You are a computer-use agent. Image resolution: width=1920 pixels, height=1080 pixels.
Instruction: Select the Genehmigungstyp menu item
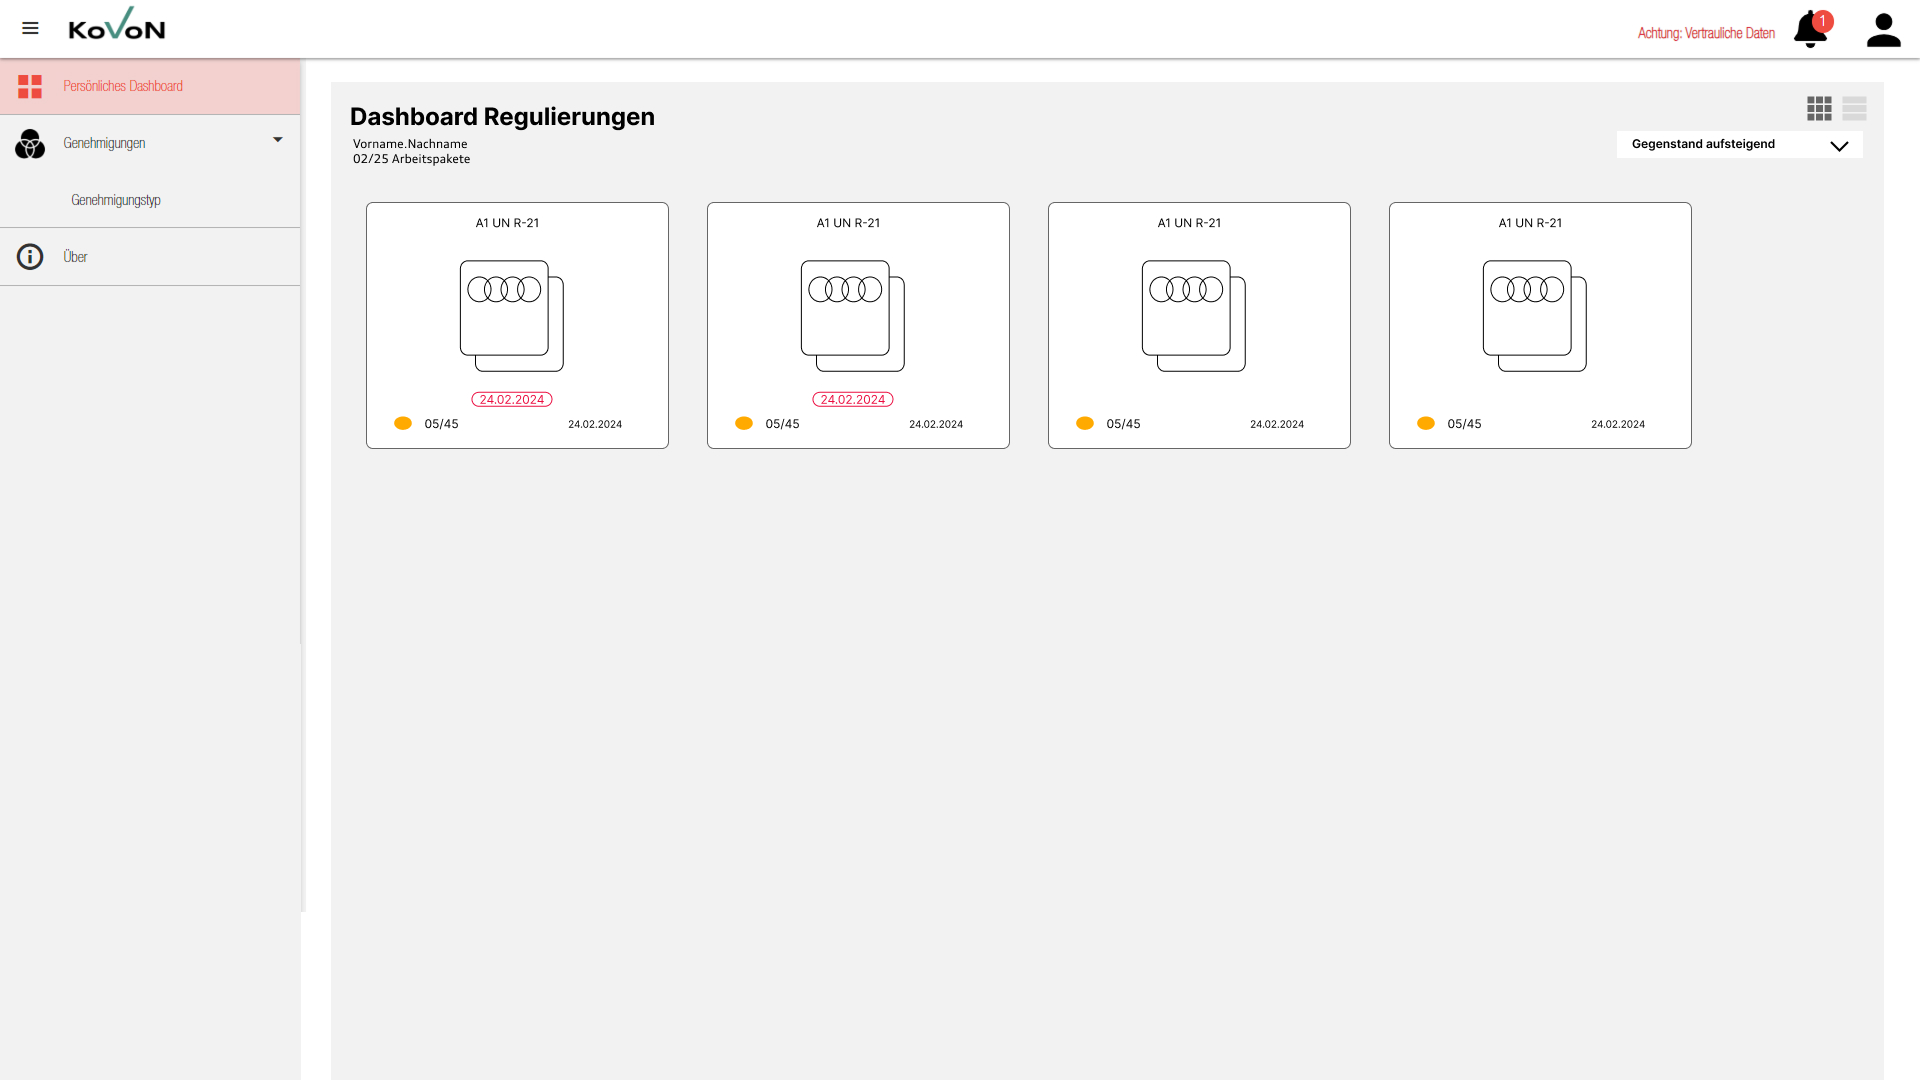click(x=116, y=200)
